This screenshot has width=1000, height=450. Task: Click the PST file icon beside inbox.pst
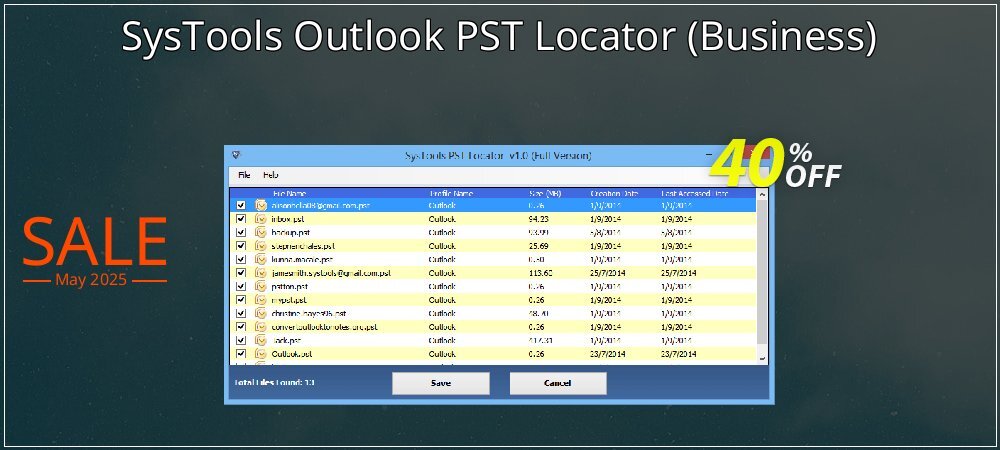pos(260,219)
